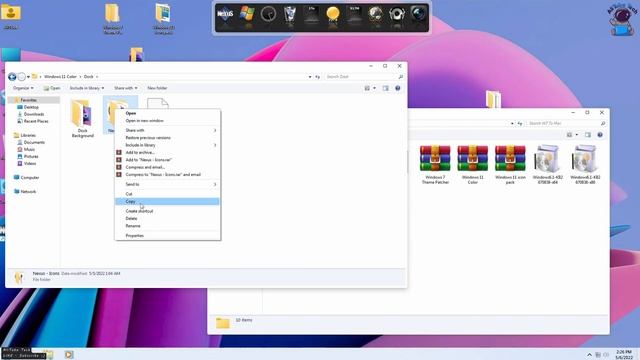Click the yellow sun weather icon in dock
Screen dimensions: 640x360
pos(333,14)
